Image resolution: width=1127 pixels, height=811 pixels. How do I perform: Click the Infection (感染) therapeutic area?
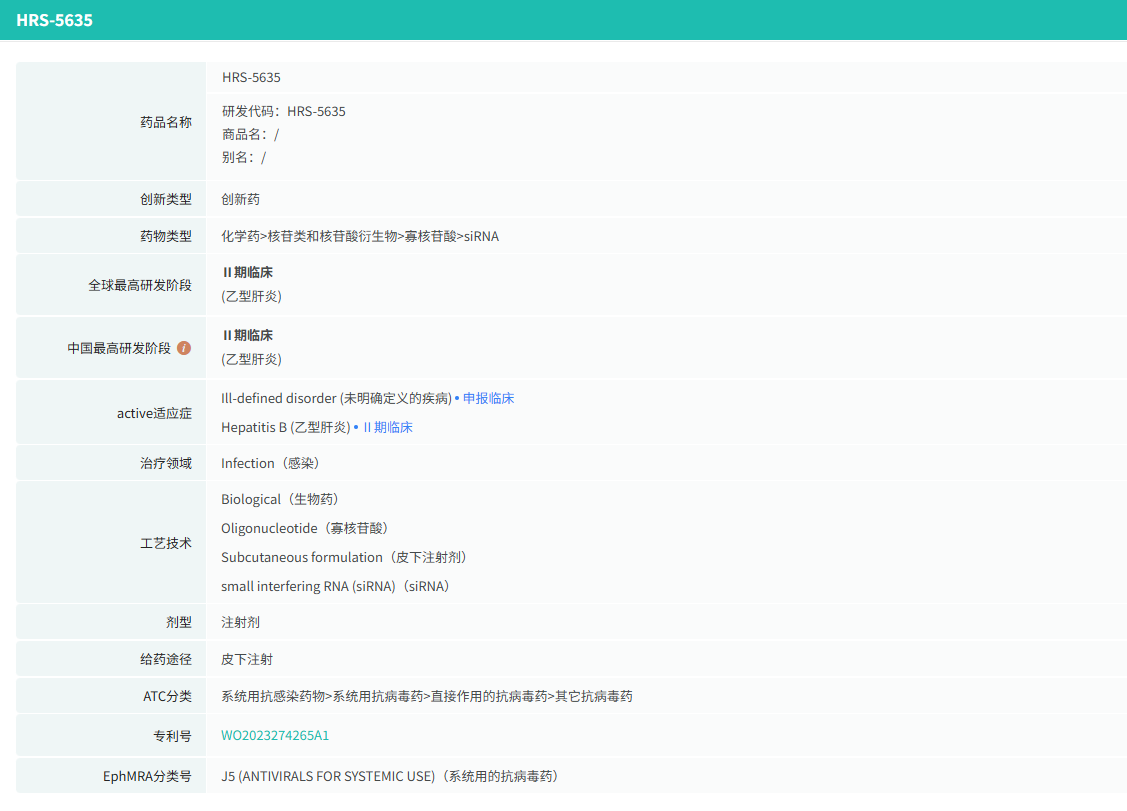(270, 463)
